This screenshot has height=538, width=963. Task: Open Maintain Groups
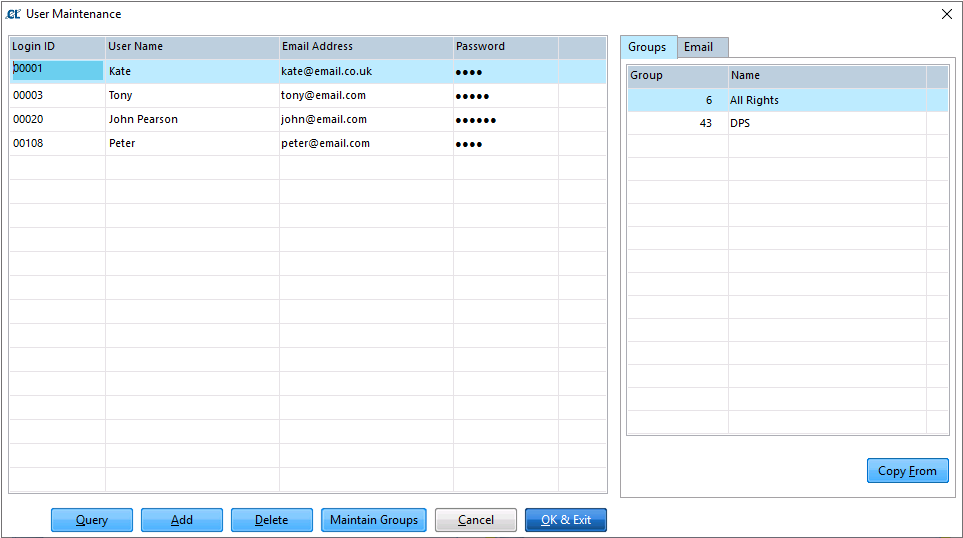(x=373, y=520)
